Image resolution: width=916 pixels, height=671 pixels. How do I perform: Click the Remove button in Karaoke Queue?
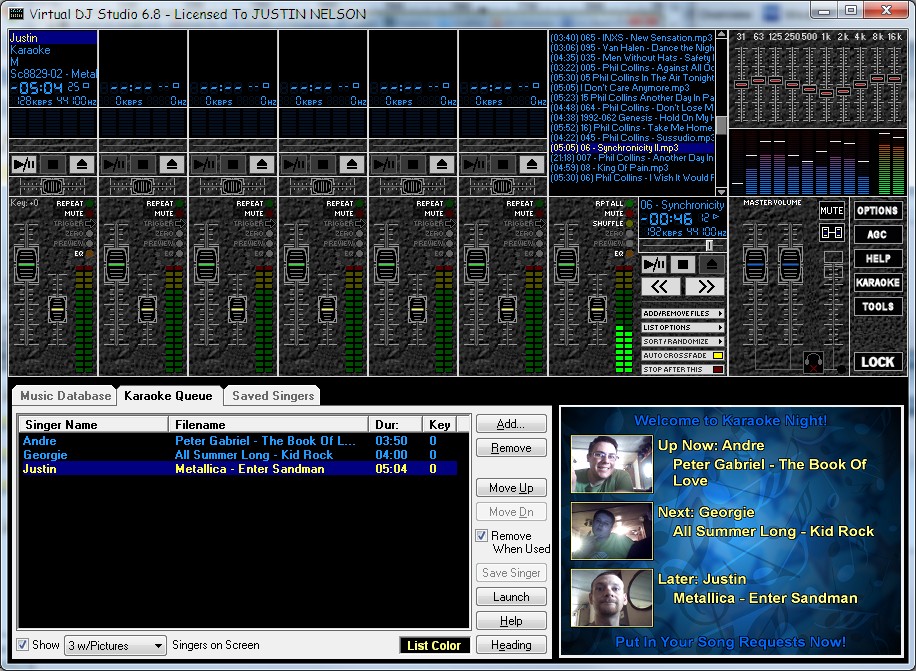click(511, 448)
